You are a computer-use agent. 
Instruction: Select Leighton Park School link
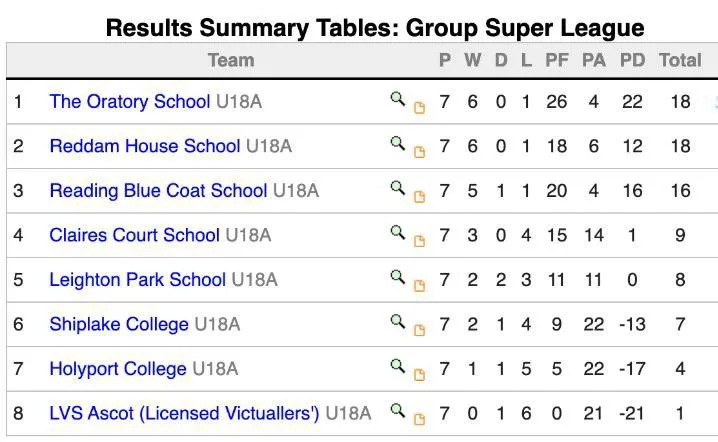pos(137,279)
